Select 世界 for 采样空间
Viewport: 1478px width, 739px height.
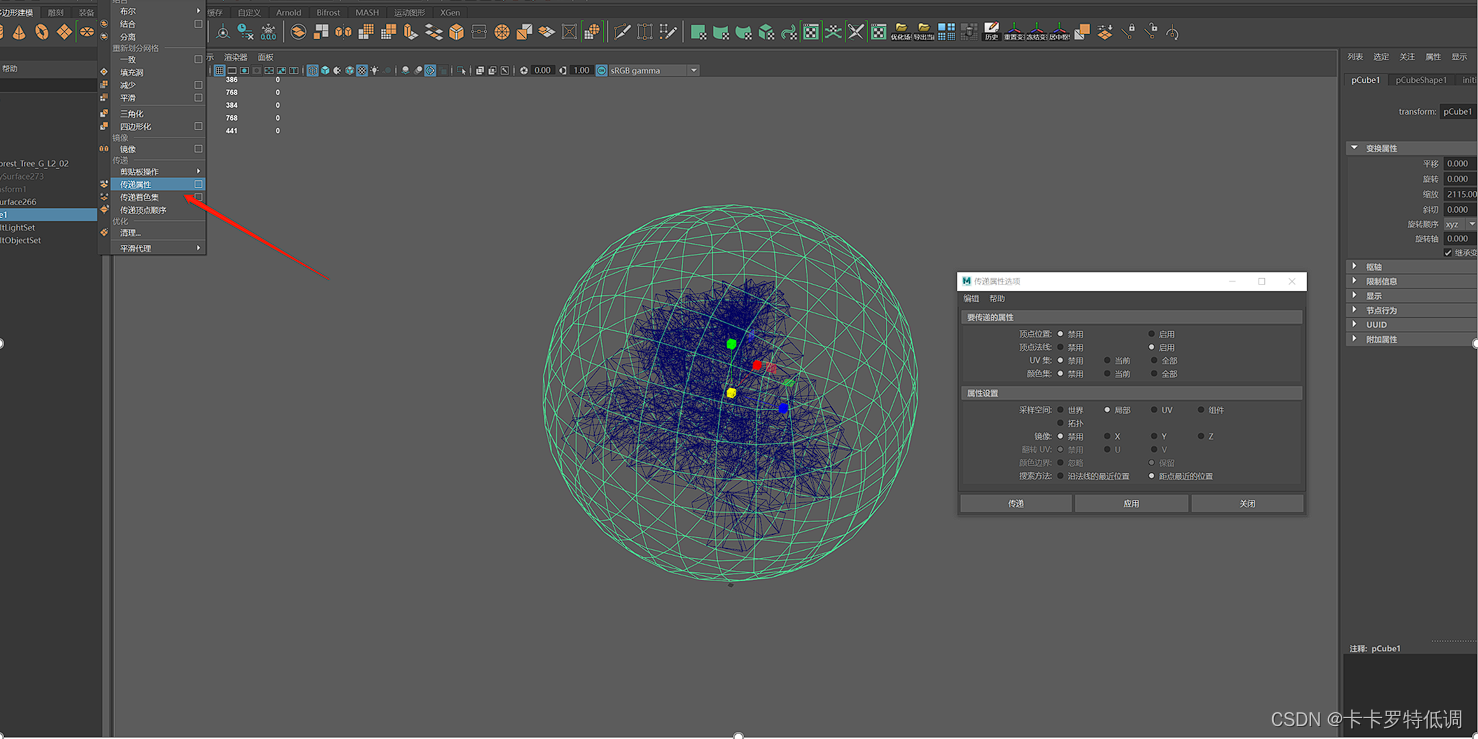click(x=1061, y=410)
